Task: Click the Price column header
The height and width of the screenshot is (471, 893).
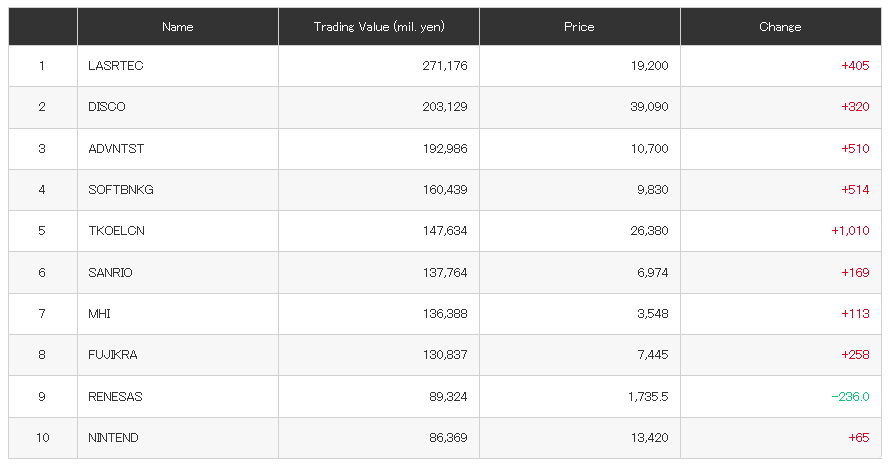Action: (x=580, y=27)
